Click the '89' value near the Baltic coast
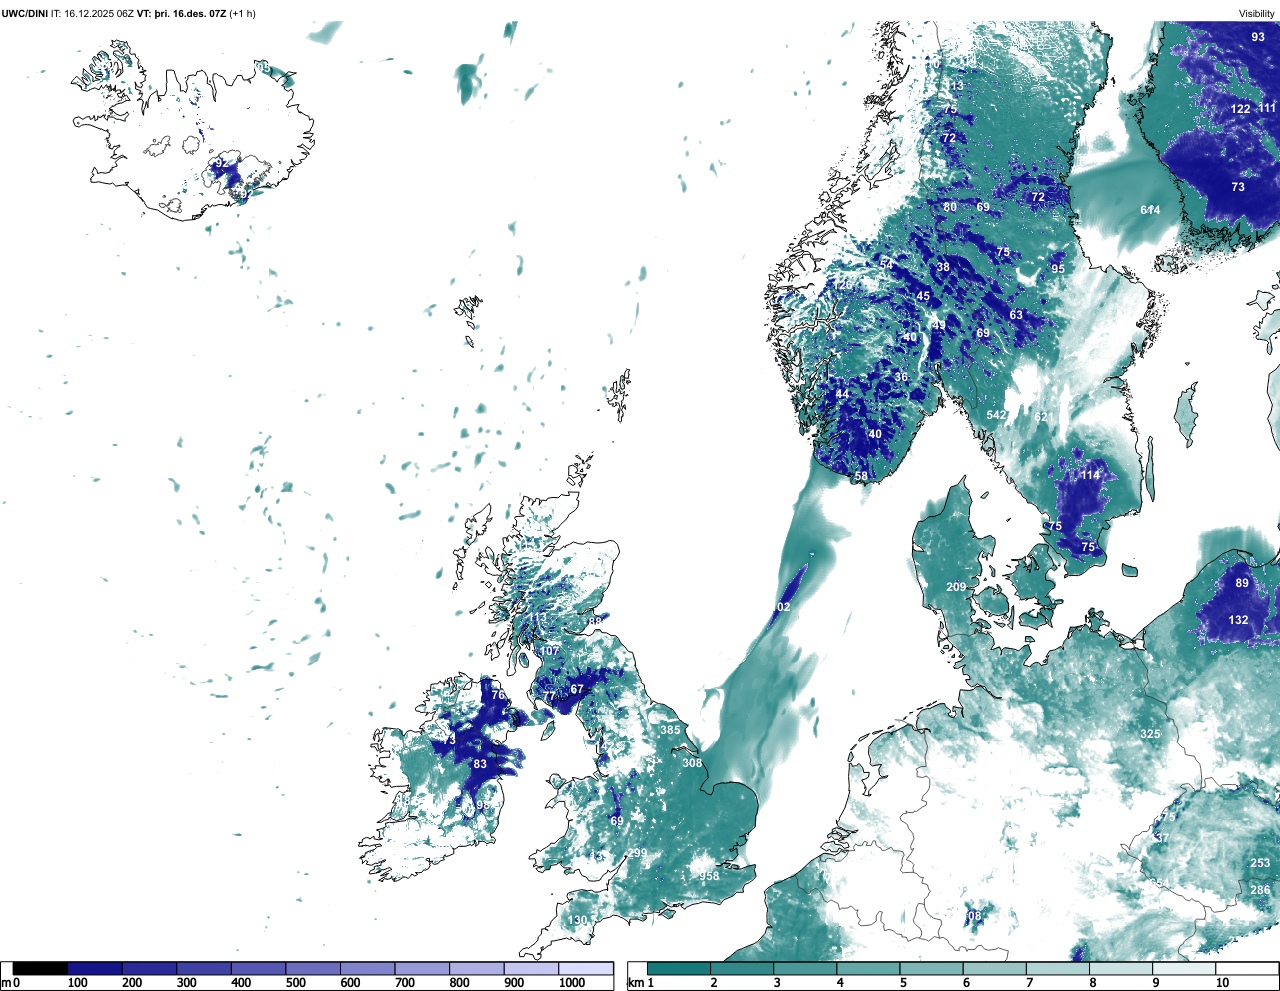Image resolution: width=1280 pixels, height=991 pixels. tap(1242, 583)
